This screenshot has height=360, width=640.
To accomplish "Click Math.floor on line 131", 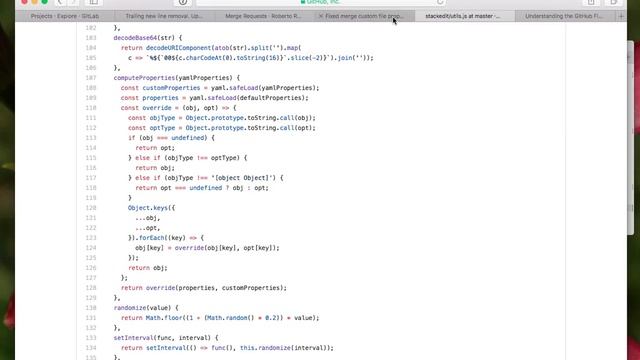I will pos(164,318).
